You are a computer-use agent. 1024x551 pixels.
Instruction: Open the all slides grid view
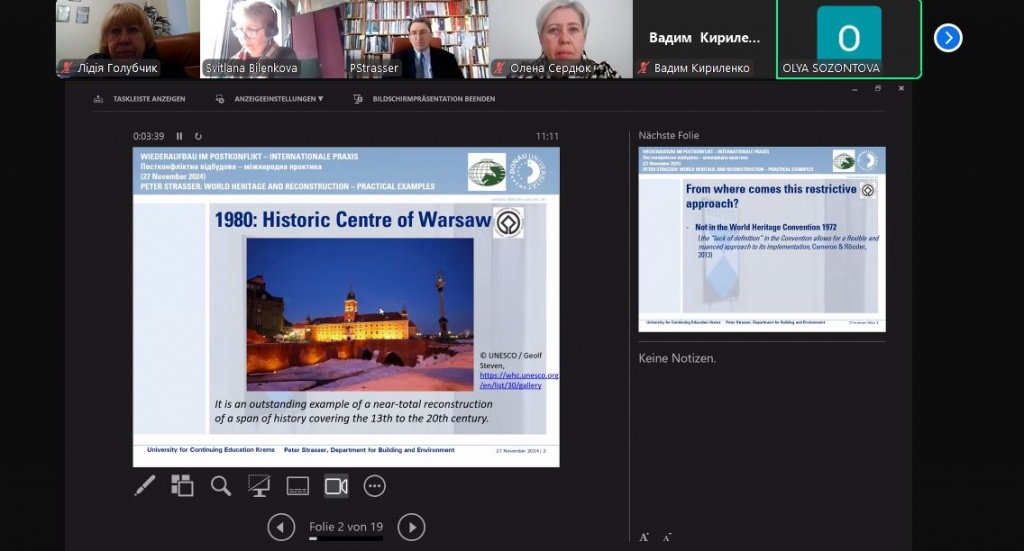point(182,486)
